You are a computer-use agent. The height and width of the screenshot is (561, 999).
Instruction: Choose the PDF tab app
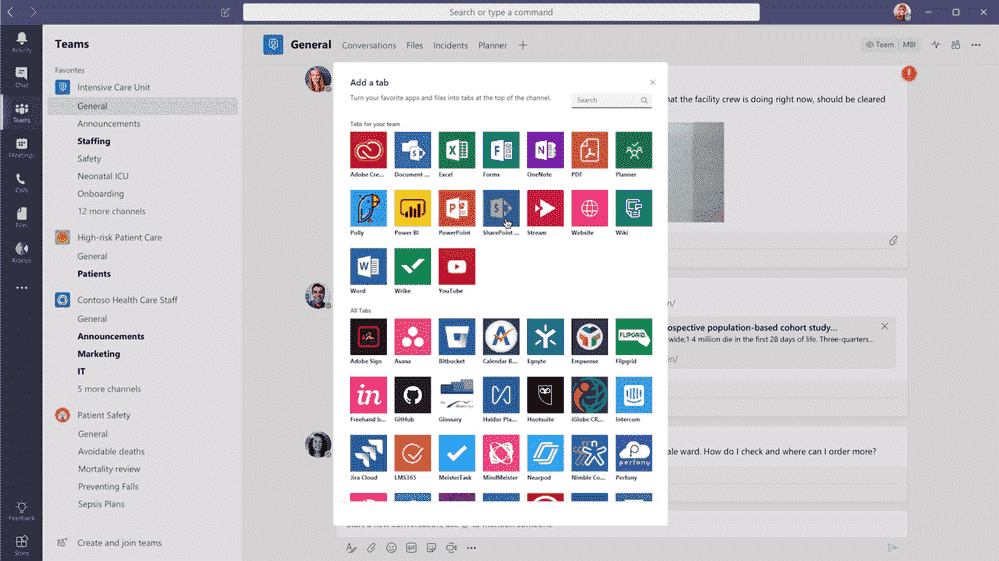pos(589,150)
